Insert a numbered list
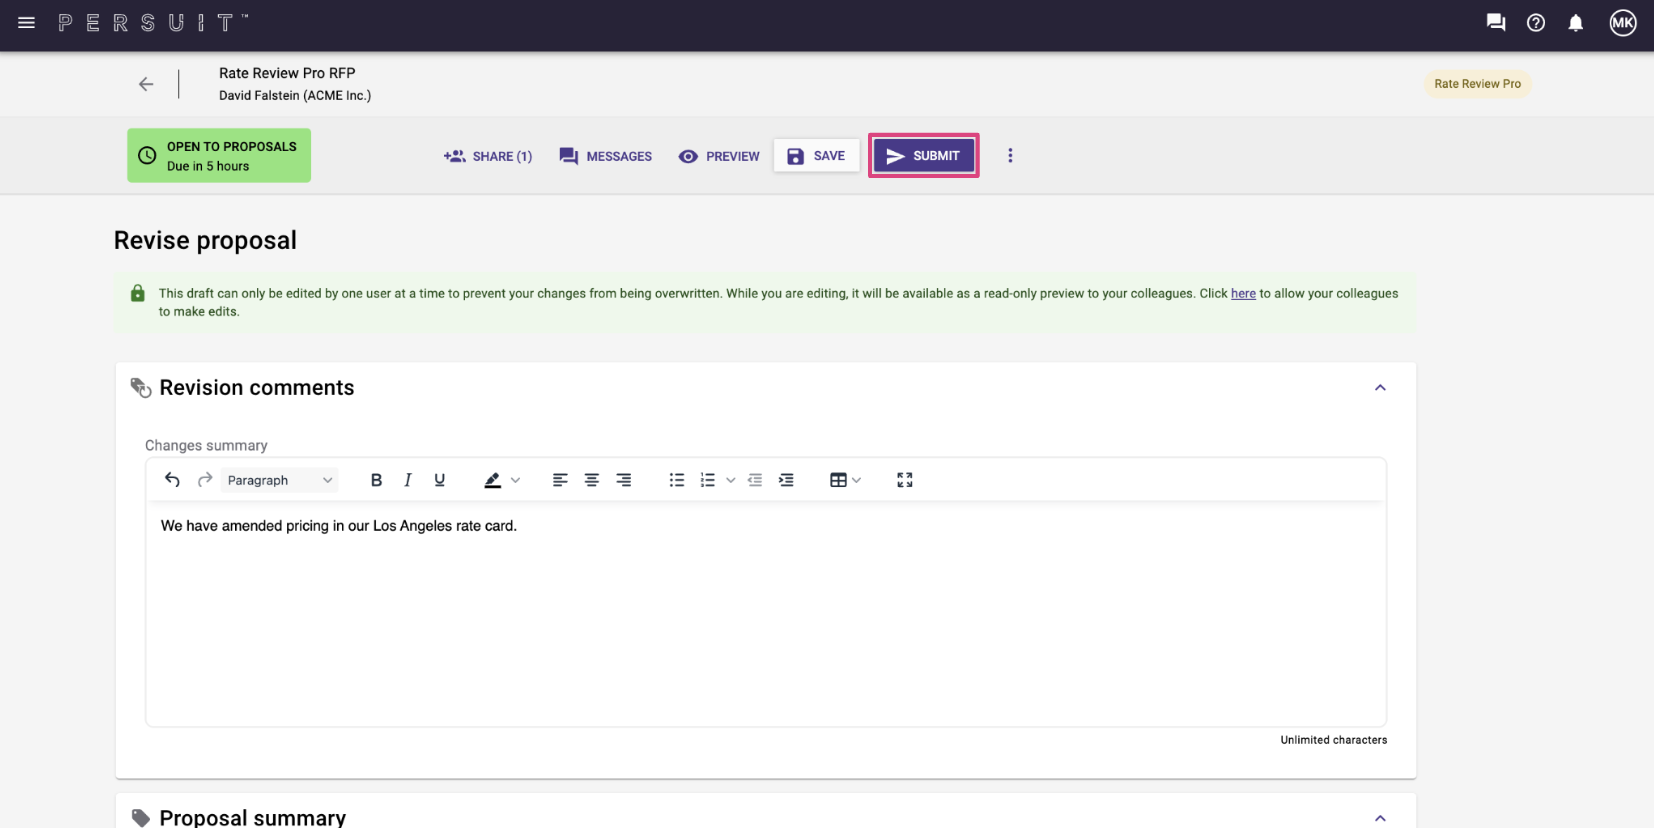This screenshot has height=828, width=1654. tap(708, 480)
